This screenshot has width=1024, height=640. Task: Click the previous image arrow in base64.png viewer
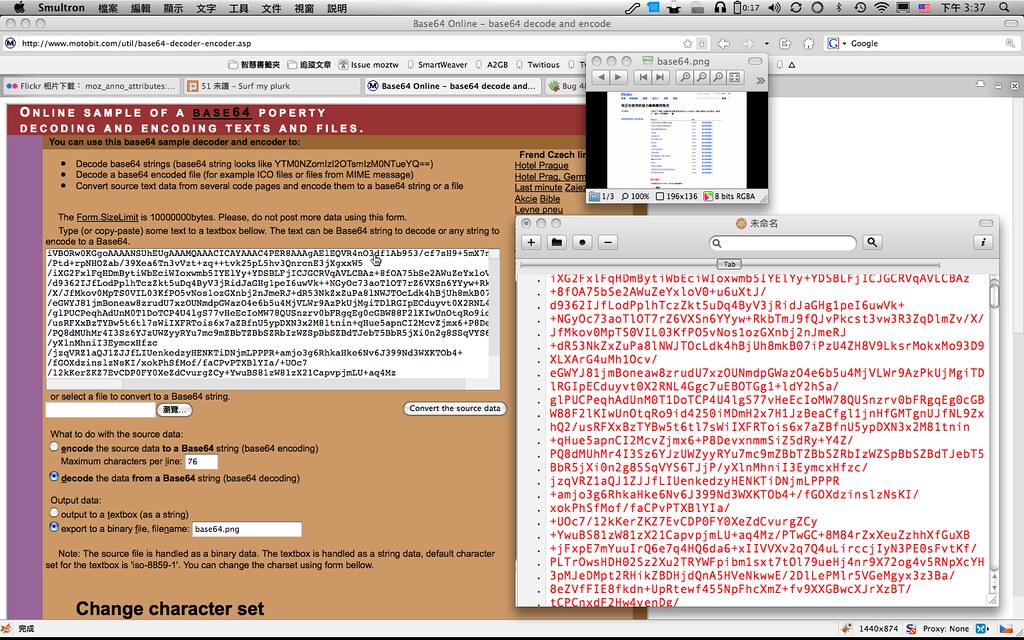coord(600,77)
